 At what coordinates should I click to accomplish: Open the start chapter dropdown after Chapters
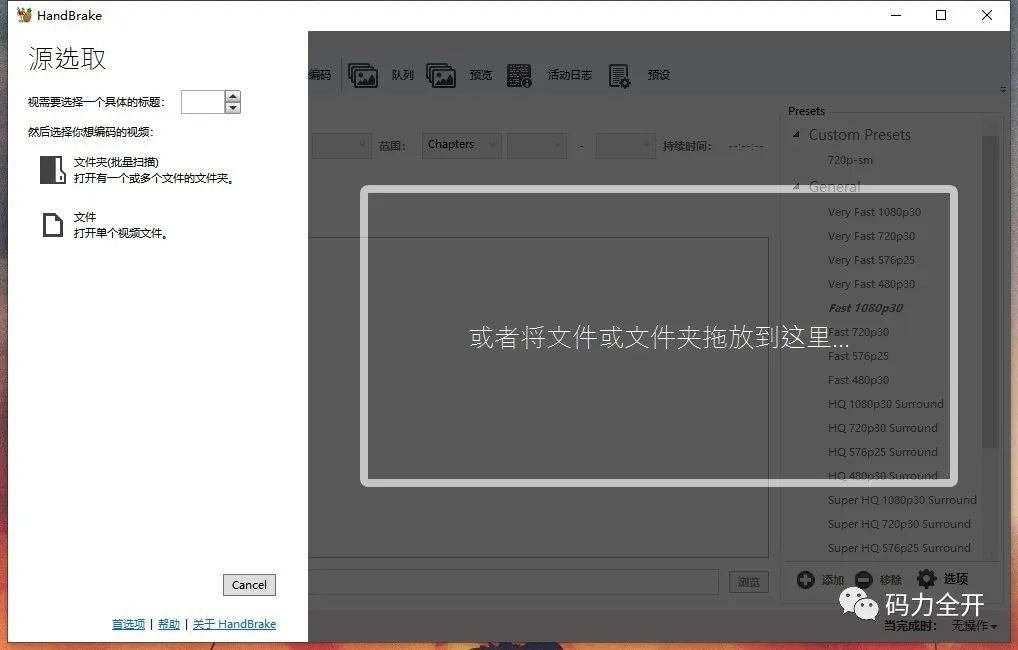pyautogui.click(x=536, y=145)
